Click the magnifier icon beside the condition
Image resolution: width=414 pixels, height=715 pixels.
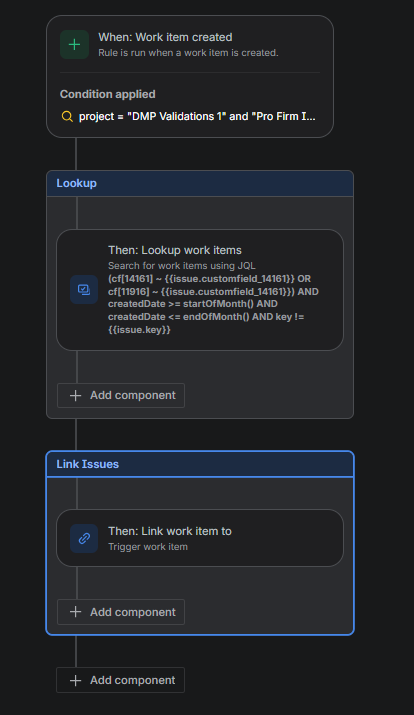point(67,117)
